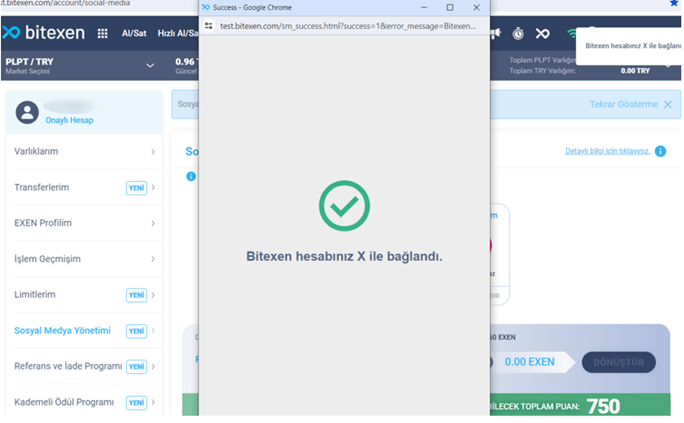Click the Tekrar Gösterme link
684x423 pixels.
coord(623,104)
